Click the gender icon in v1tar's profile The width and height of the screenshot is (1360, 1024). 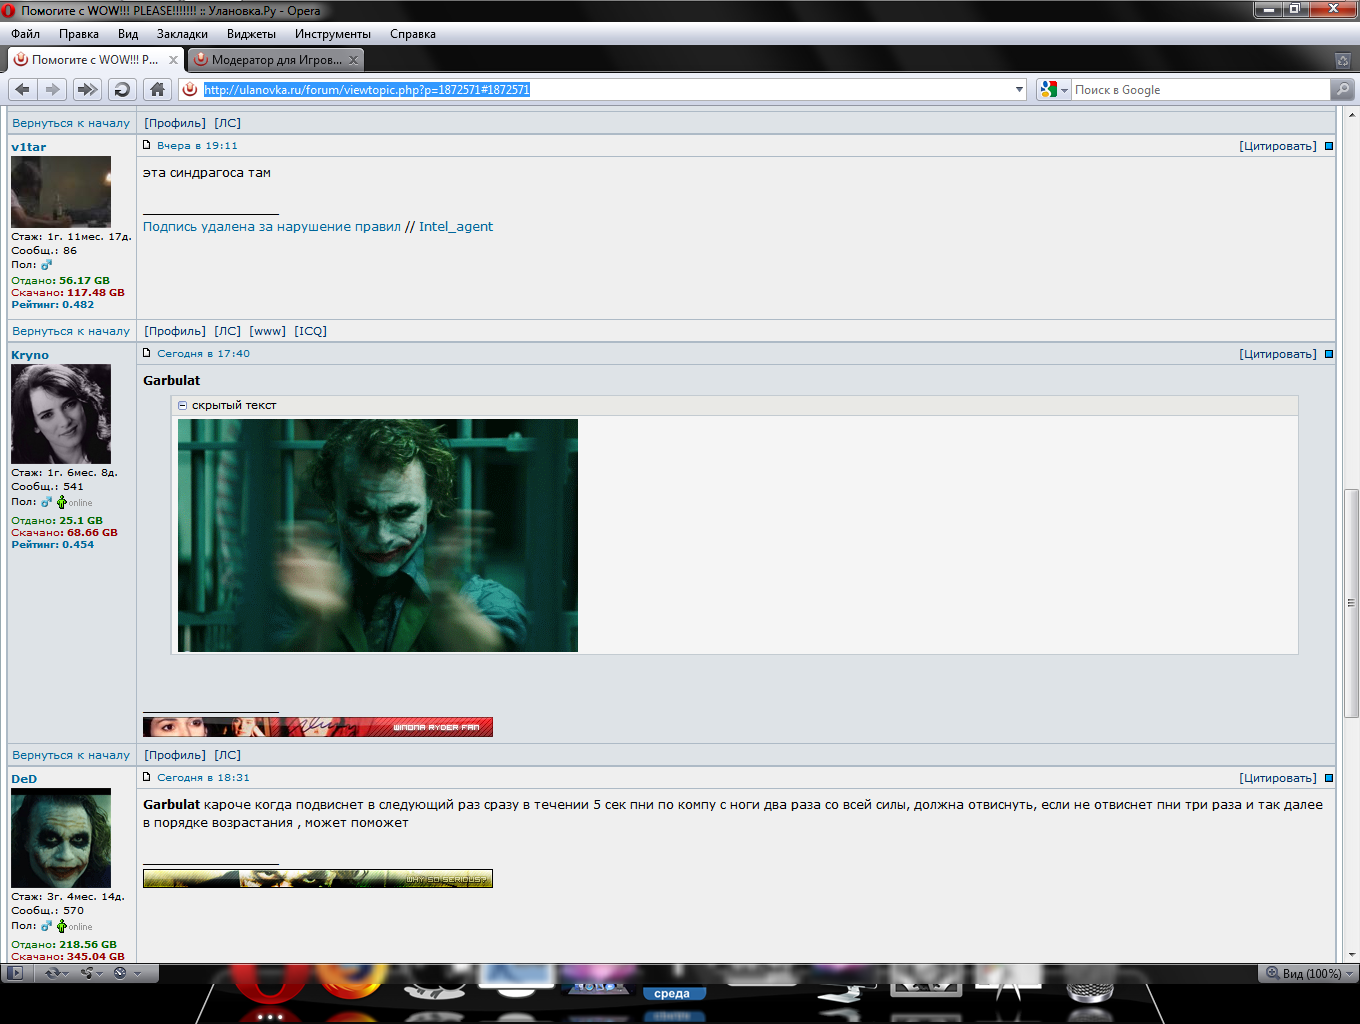pos(46,265)
